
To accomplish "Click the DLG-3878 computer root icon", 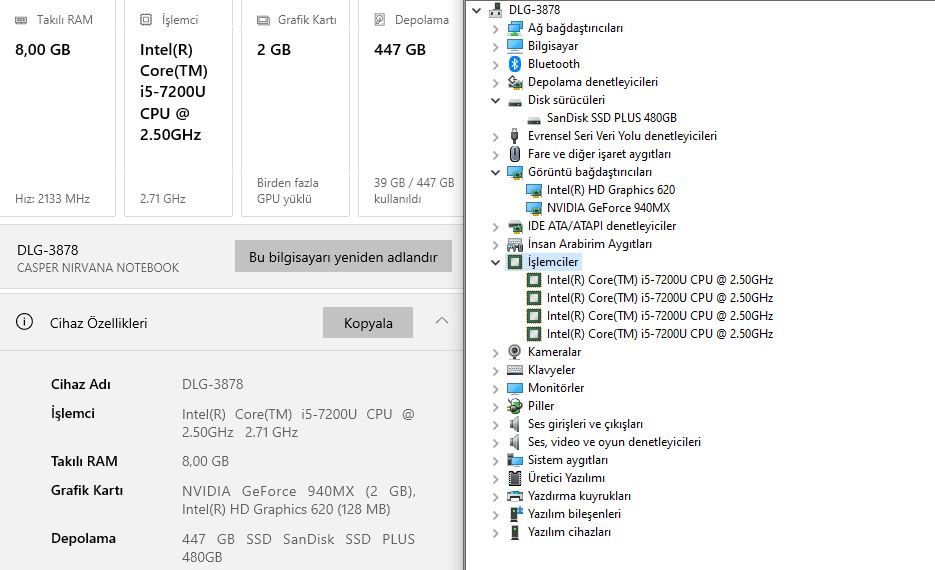I will 496,10.
